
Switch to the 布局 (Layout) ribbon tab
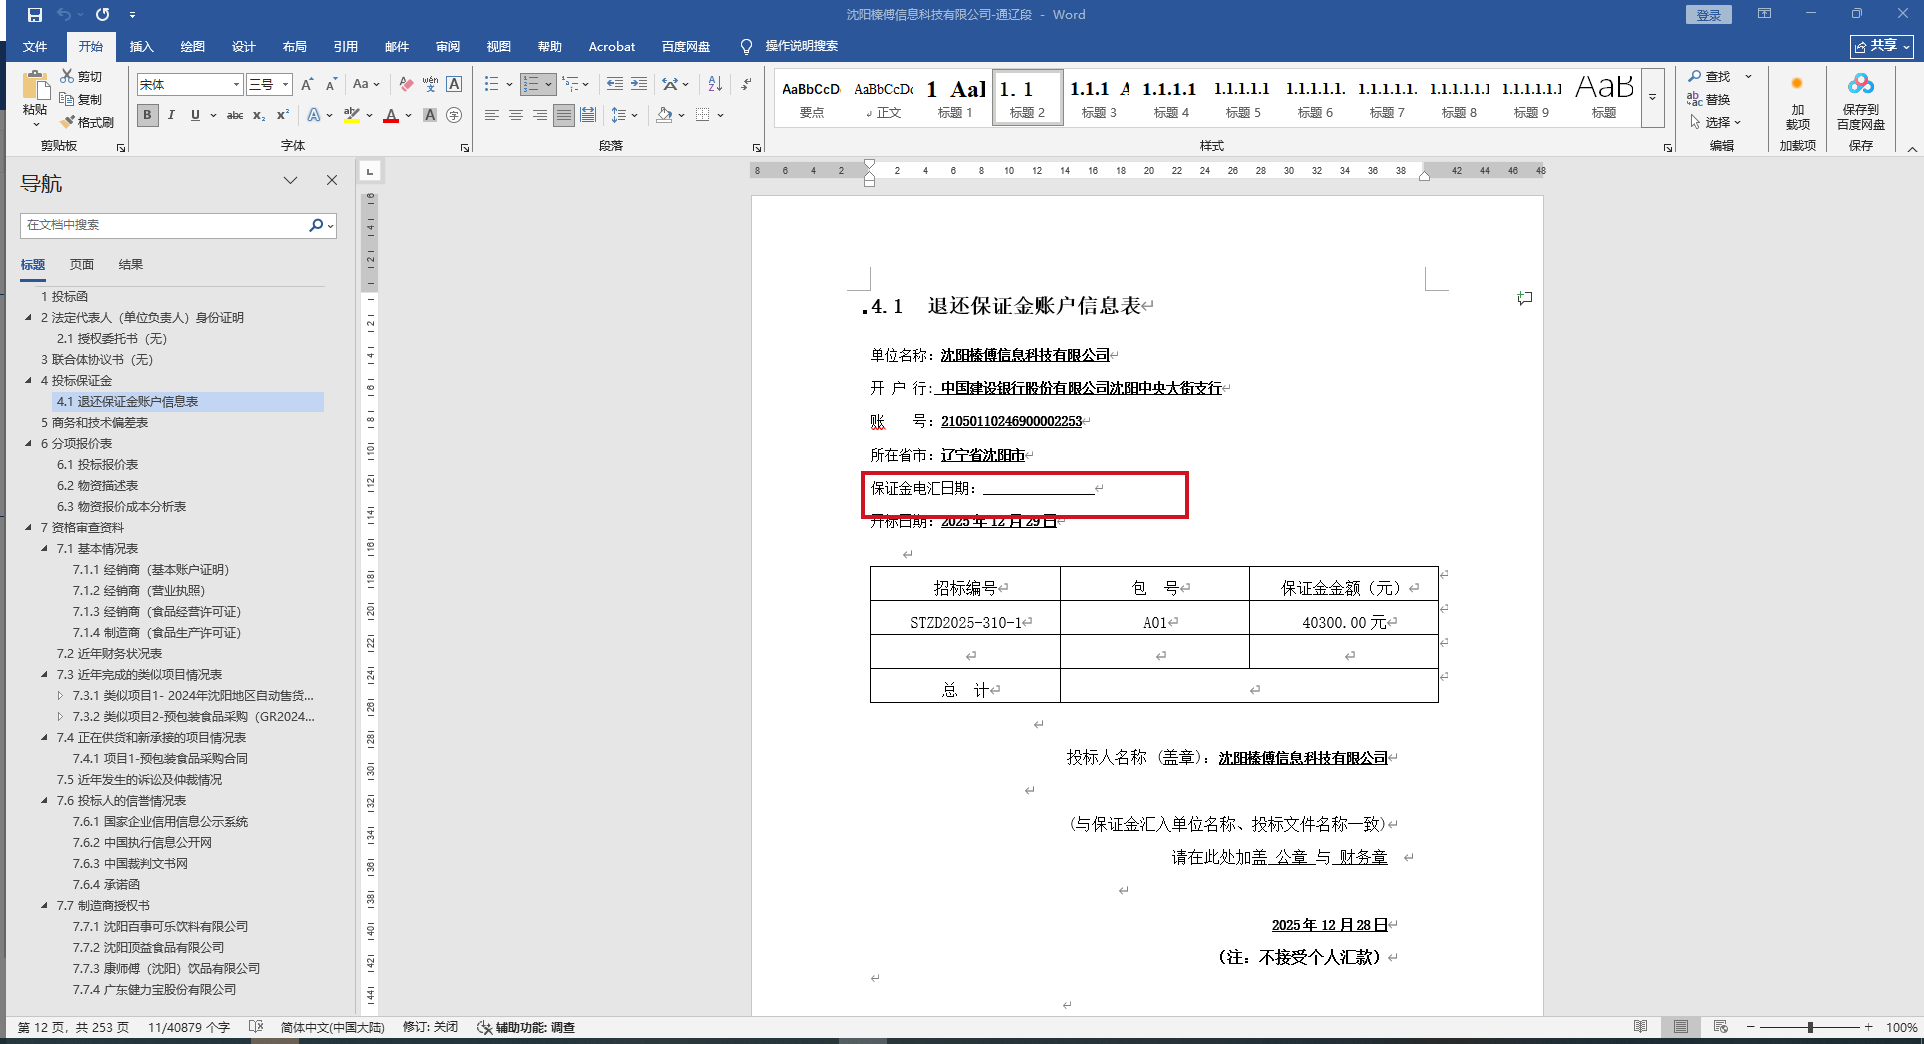point(295,47)
